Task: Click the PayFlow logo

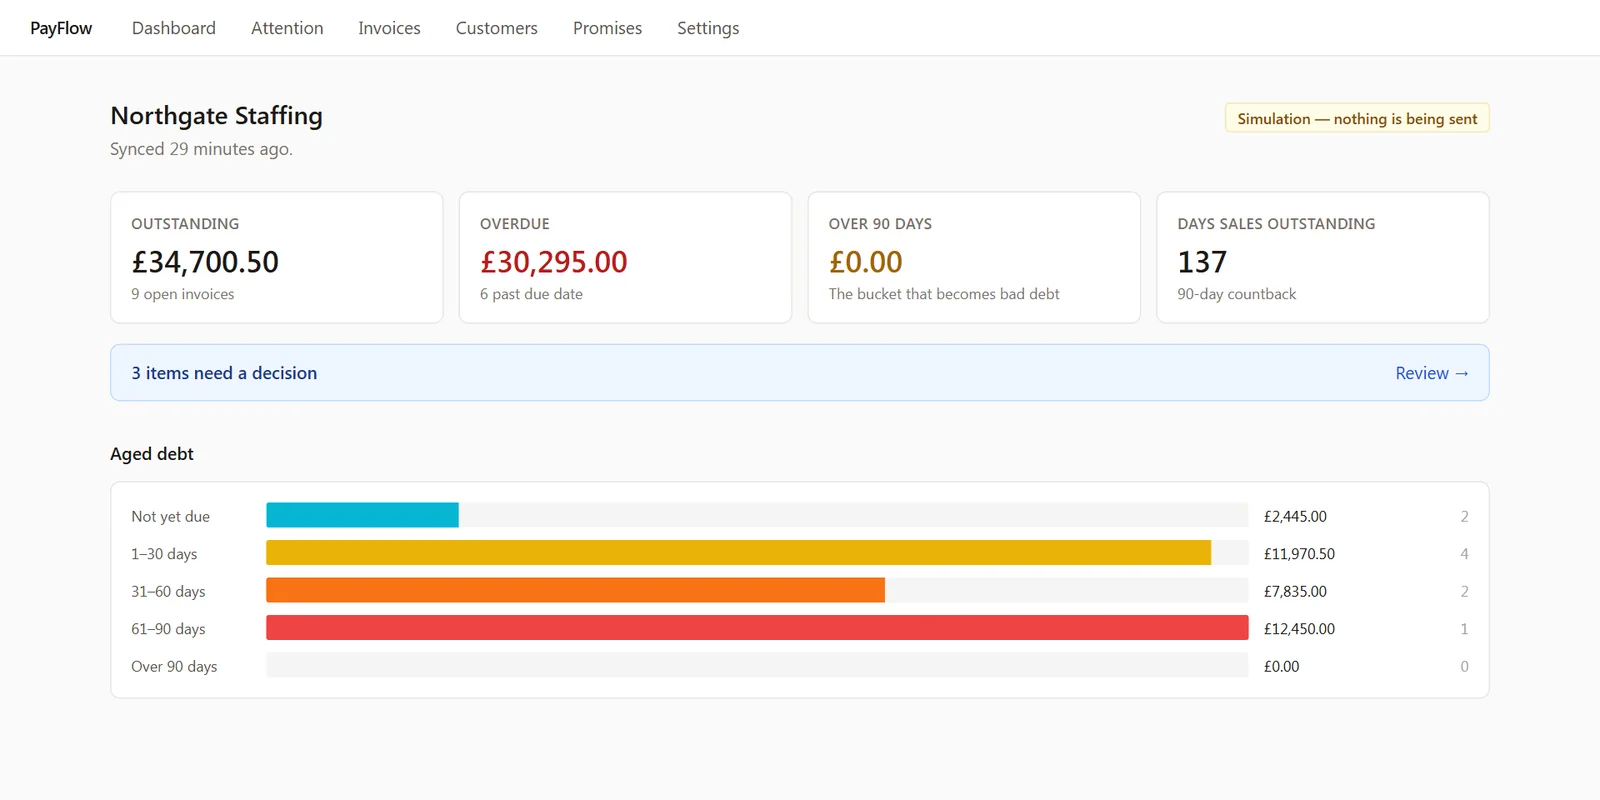Action: pos(61,28)
